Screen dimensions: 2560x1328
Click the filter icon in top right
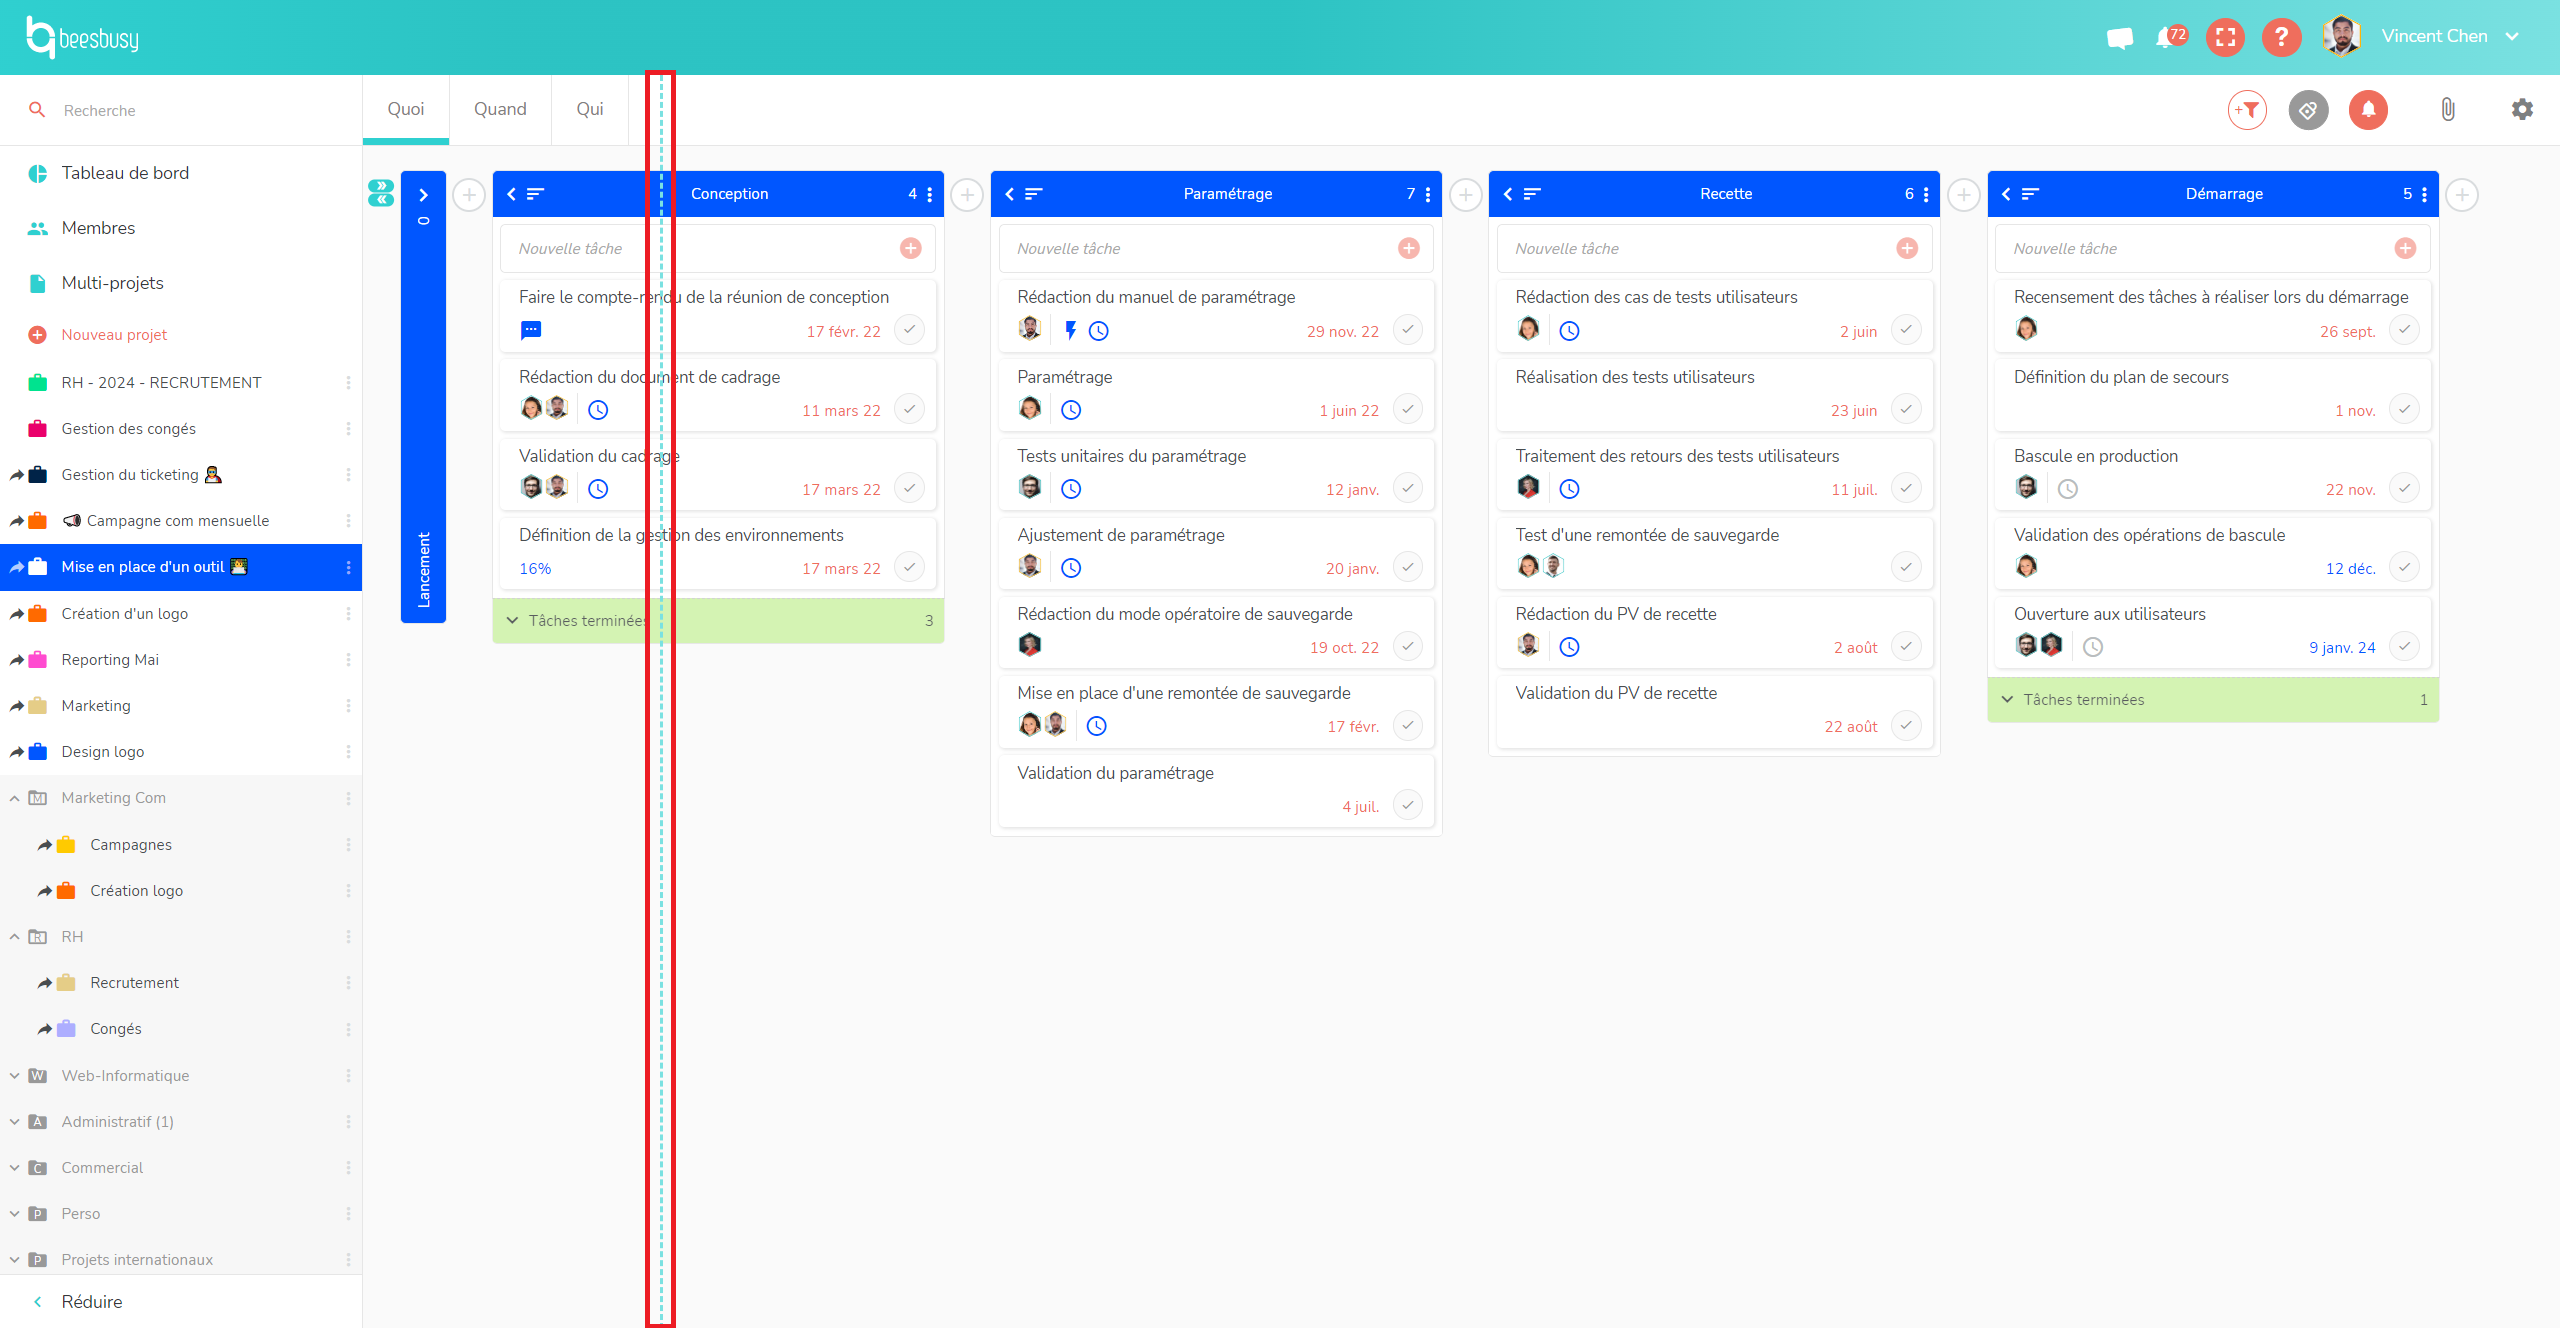[x=2245, y=110]
